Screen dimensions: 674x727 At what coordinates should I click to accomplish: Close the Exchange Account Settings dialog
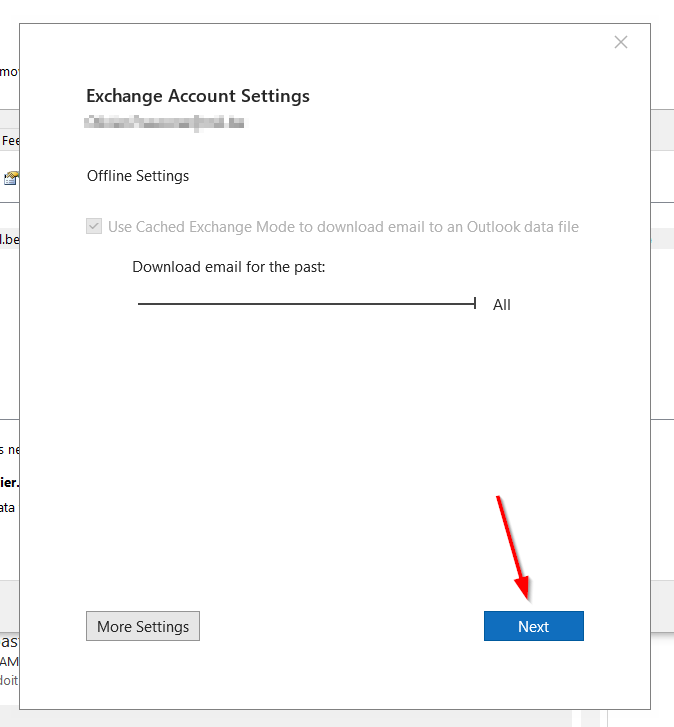(x=621, y=42)
